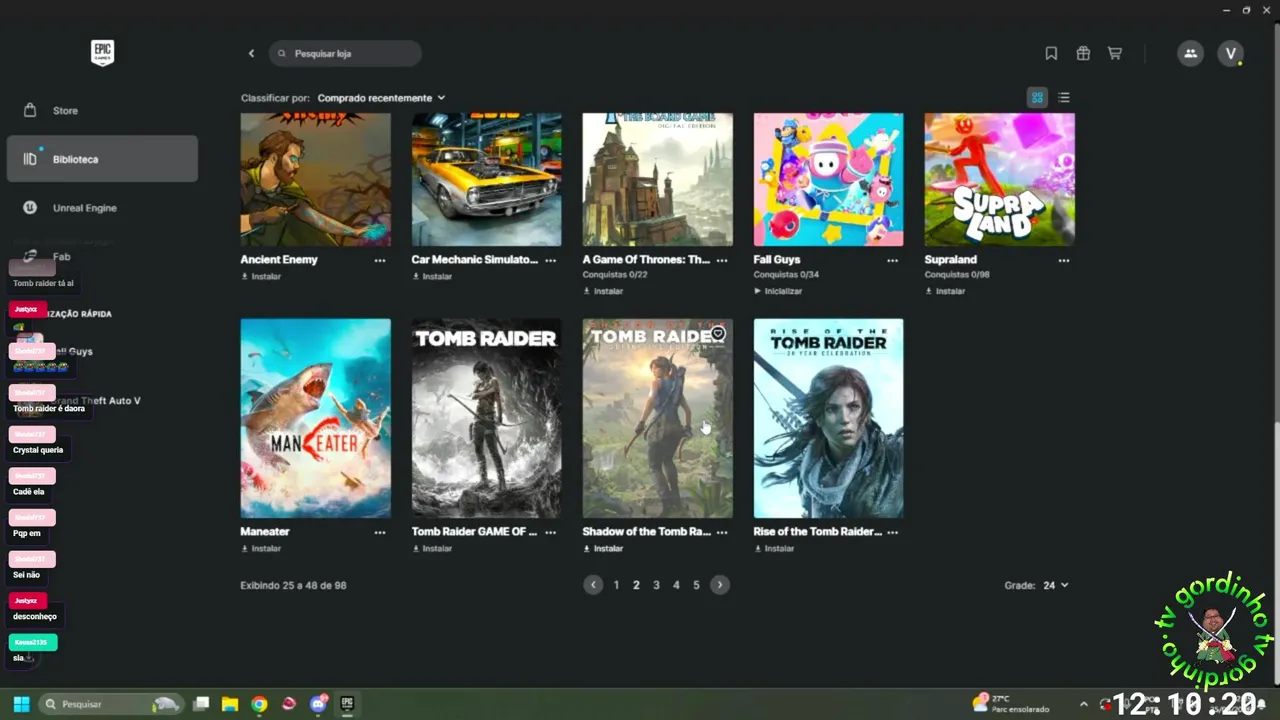Viewport: 1280px width, 720px height.
Task: Click Instalar under Car Mechanic Simulator
Action: point(432,276)
